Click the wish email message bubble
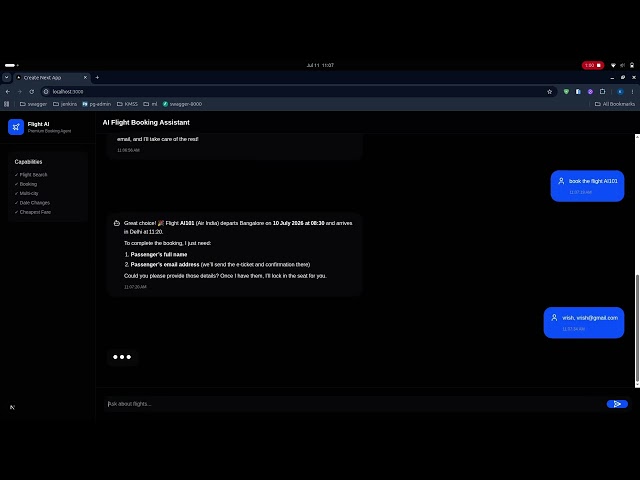The image size is (640, 480). 584,322
